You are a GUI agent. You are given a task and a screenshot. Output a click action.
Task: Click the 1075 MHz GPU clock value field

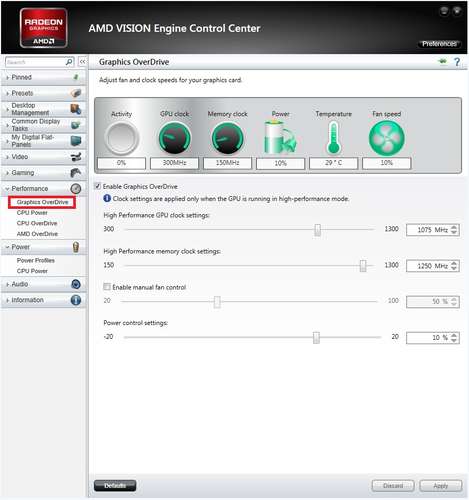click(x=433, y=230)
